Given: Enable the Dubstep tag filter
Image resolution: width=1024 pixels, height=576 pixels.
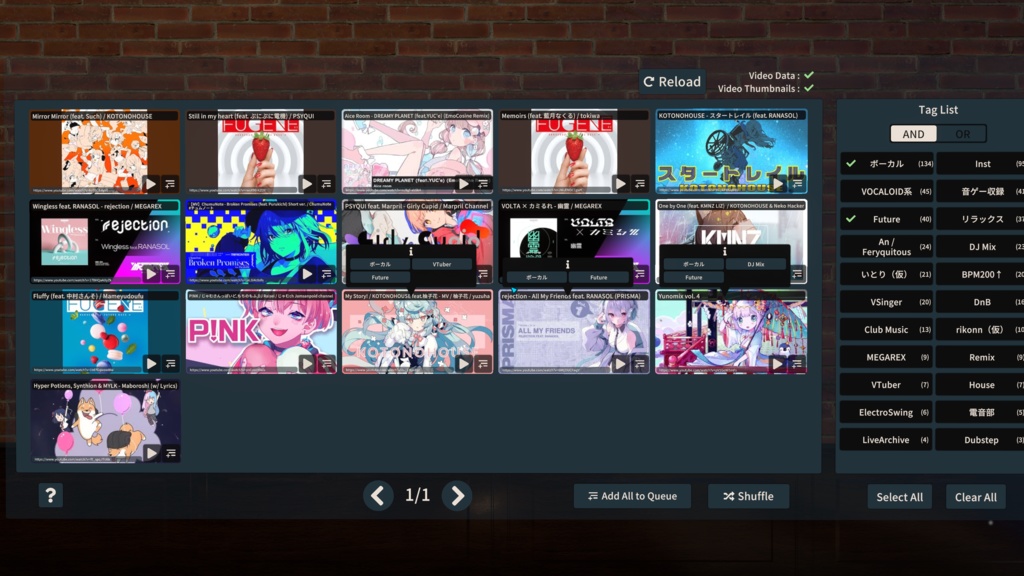Looking at the screenshot, I should click(980, 440).
